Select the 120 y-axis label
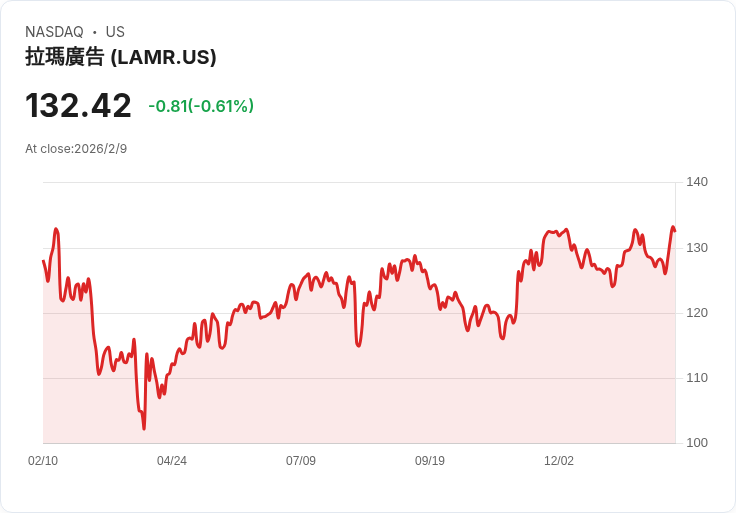The width and height of the screenshot is (736, 513). click(x=697, y=313)
